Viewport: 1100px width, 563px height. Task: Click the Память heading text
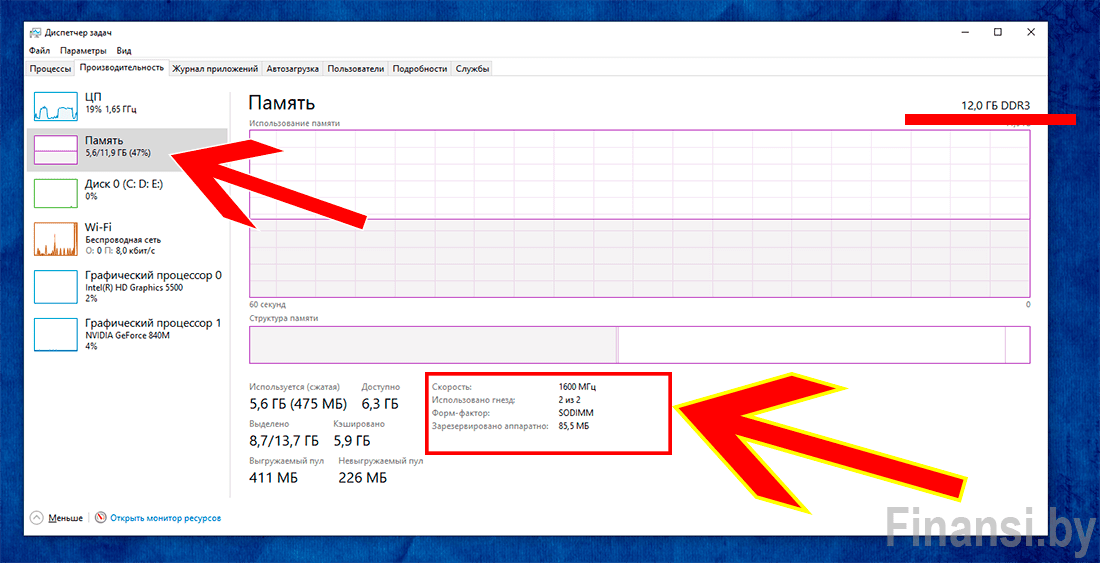[x=282, y=104]
